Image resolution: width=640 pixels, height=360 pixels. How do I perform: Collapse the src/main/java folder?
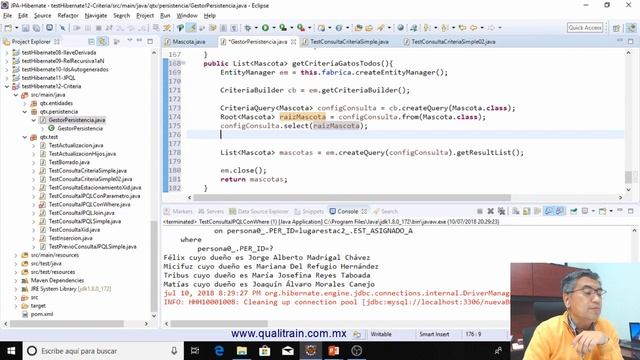tap(16, 95)
